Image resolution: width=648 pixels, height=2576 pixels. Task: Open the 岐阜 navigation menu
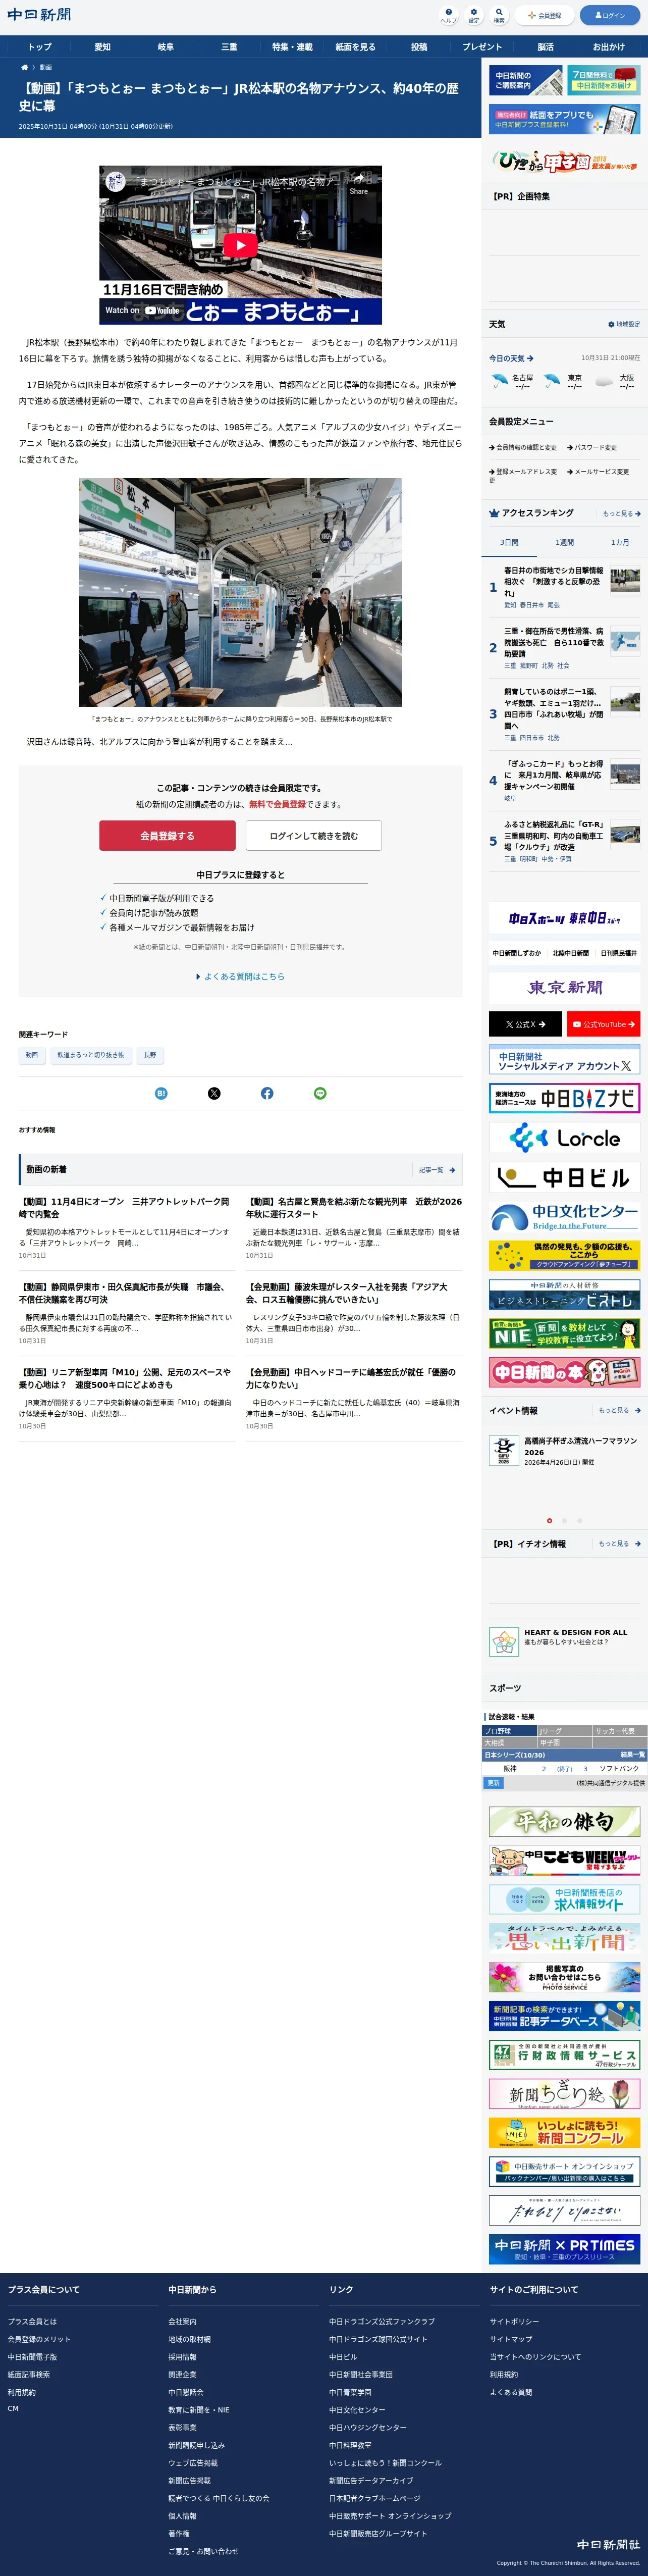pyautogui.click(x=166, y=47)
